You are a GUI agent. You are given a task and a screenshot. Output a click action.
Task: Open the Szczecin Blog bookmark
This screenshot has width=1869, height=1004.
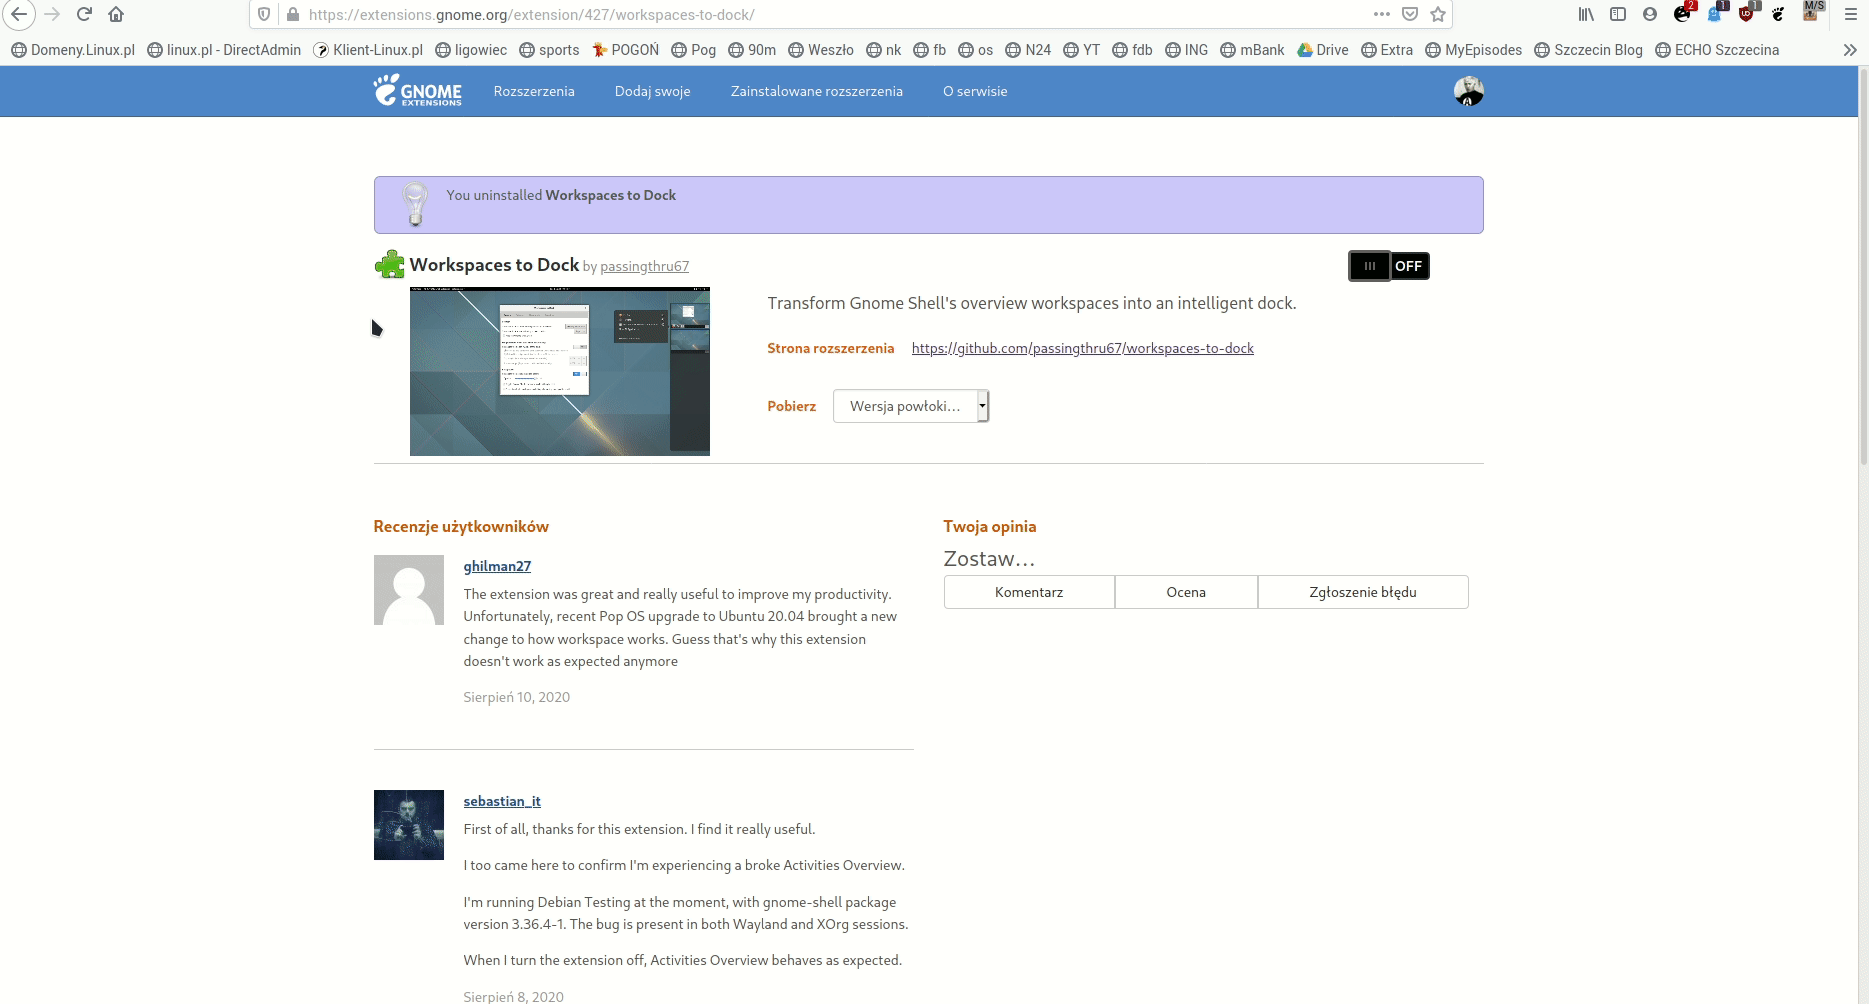coord(1588,50)
